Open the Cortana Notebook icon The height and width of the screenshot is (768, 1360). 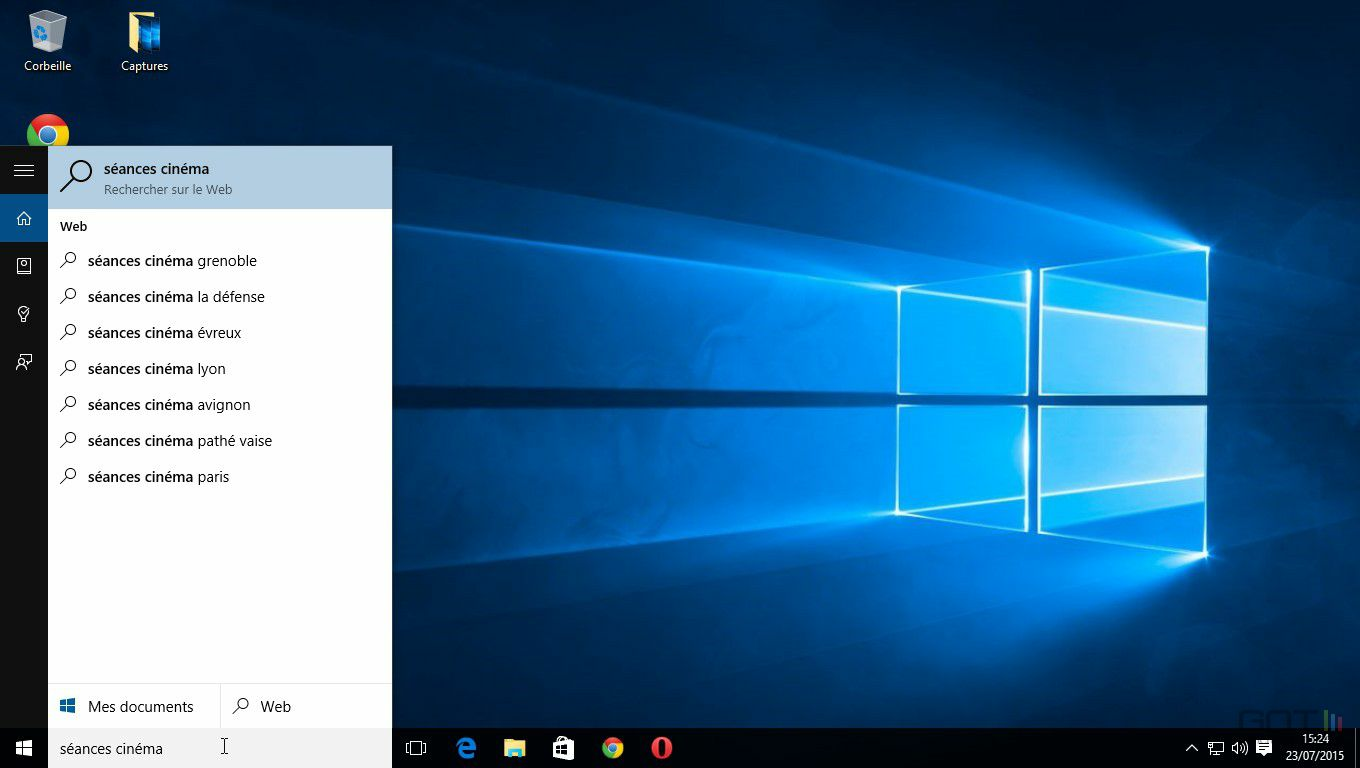tap(24, 266)
